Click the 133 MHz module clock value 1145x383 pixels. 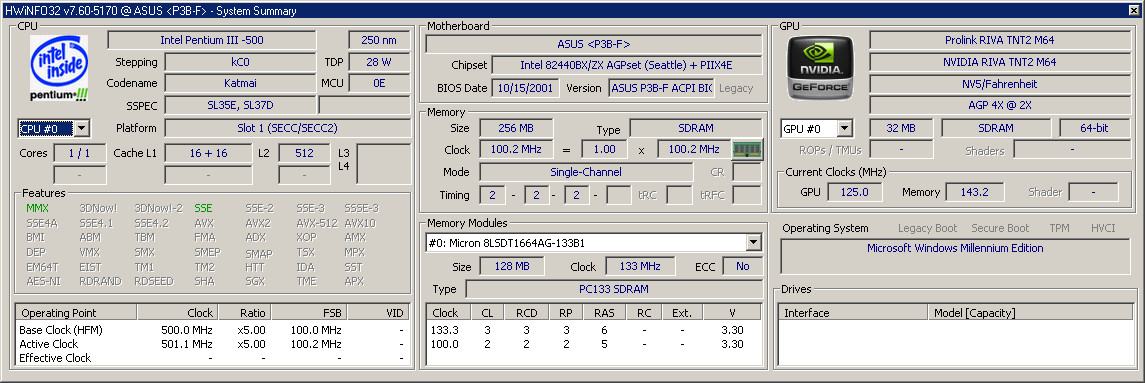click(x=639, y=266)
